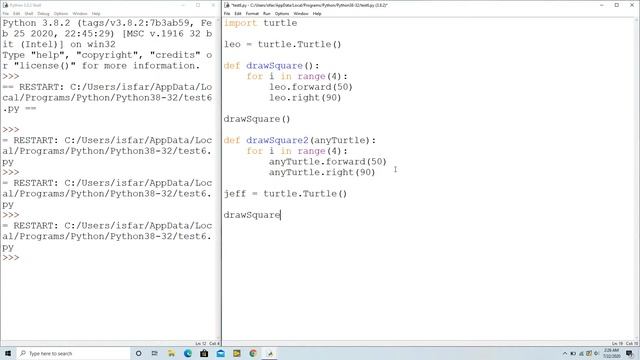Open Help menu in the Python Shell window

tap(96, 13)
